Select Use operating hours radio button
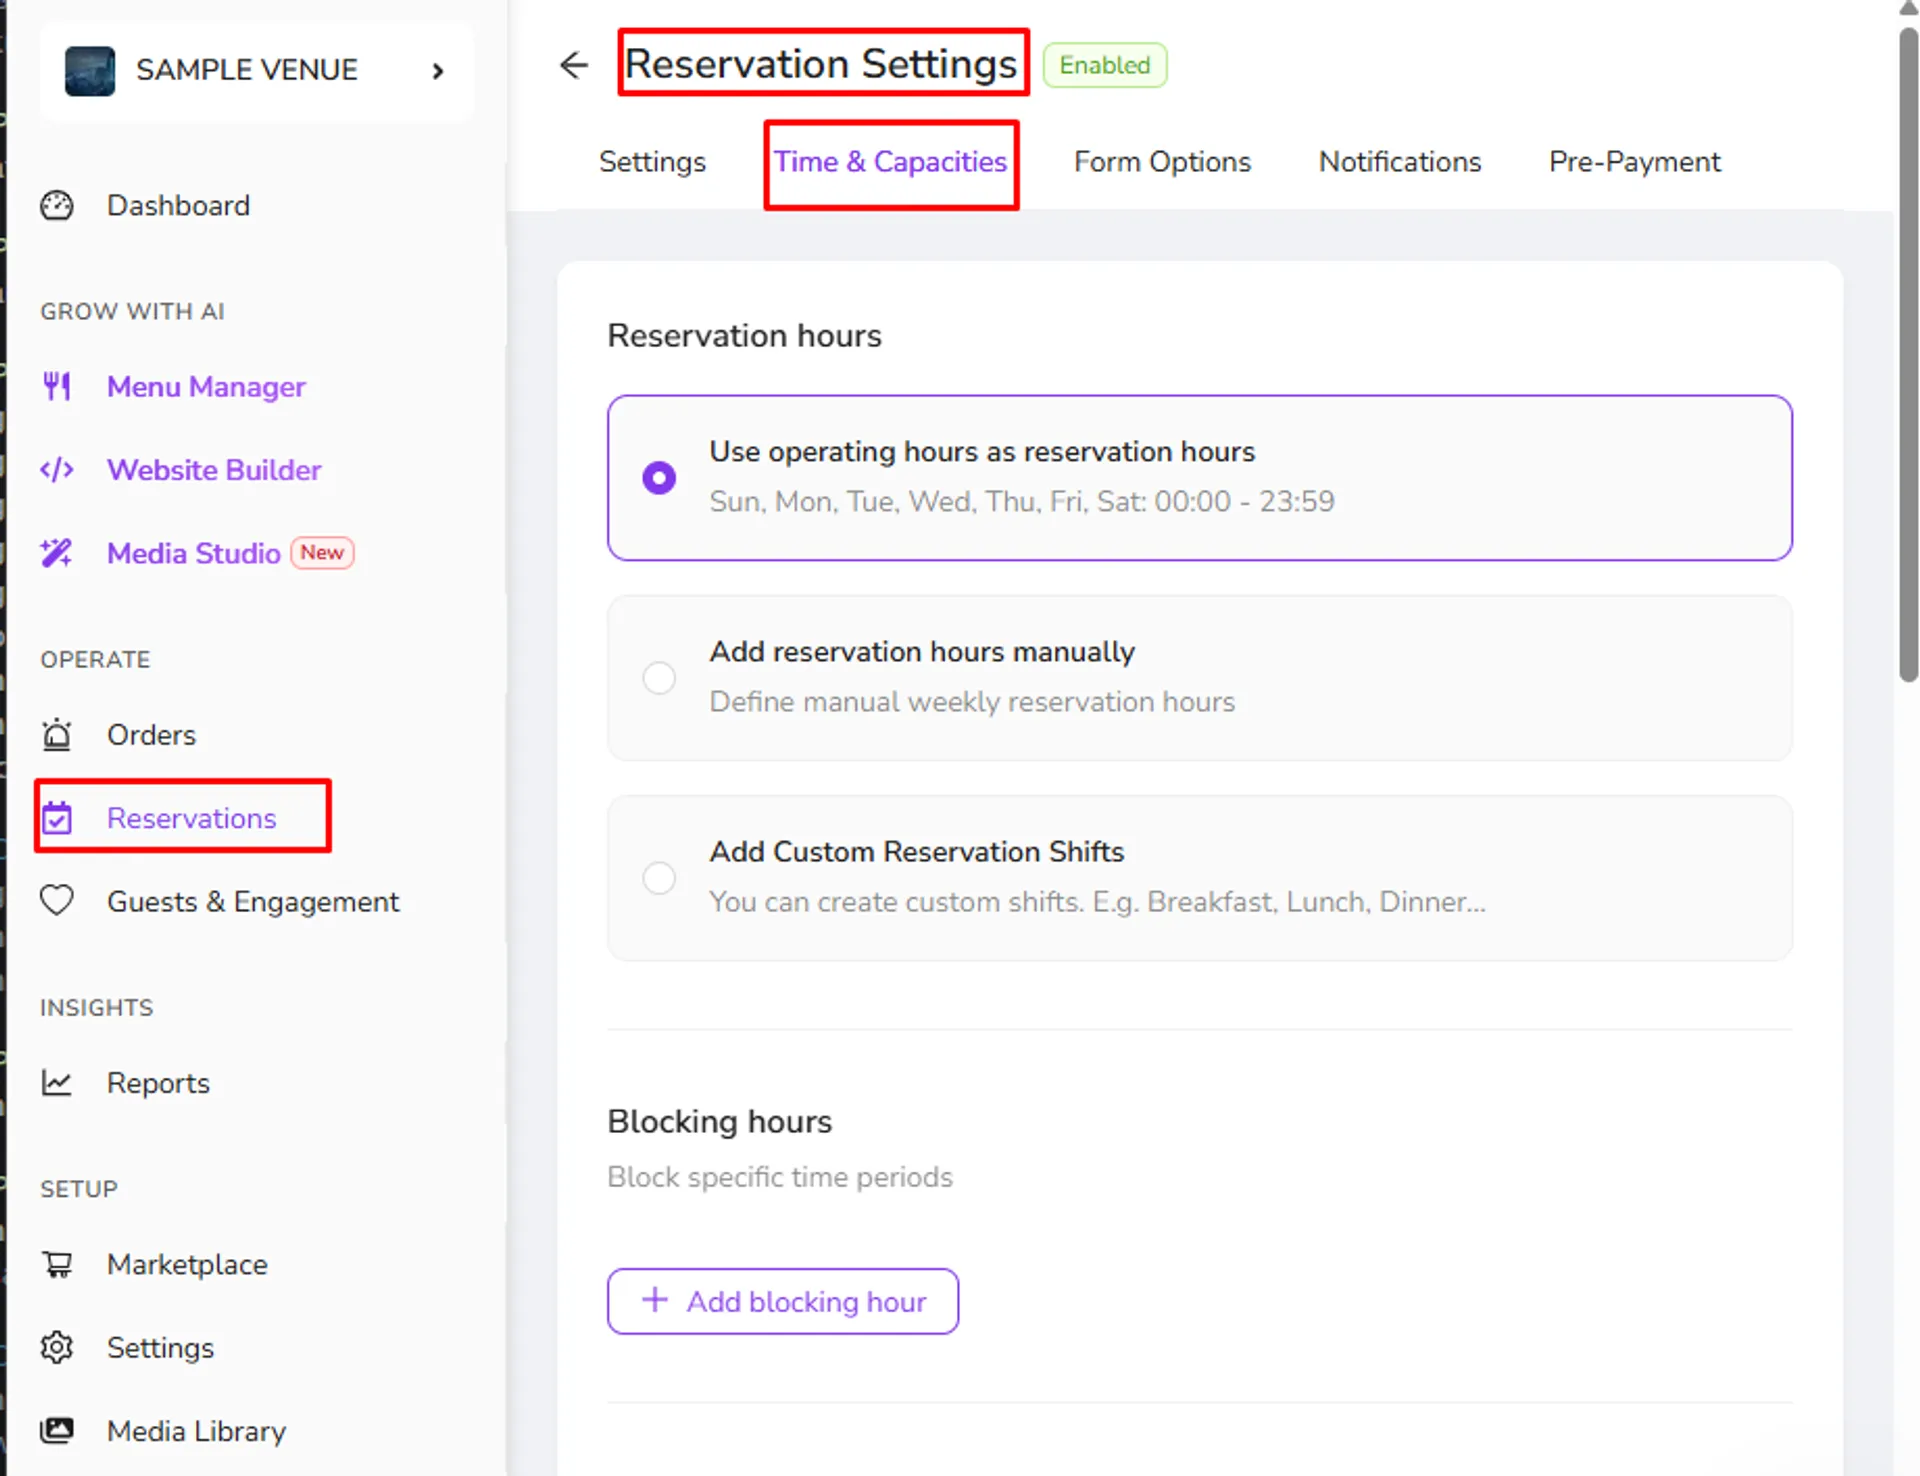 coord(659,477)
